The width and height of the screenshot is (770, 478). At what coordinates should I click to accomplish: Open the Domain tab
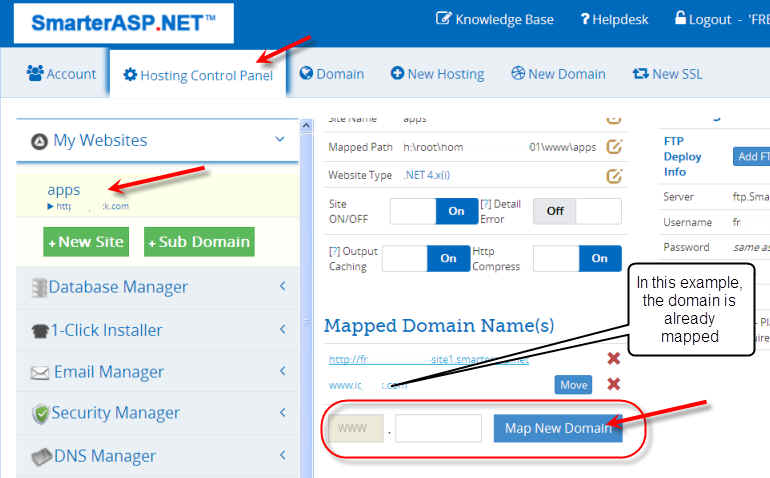(331, 74)
